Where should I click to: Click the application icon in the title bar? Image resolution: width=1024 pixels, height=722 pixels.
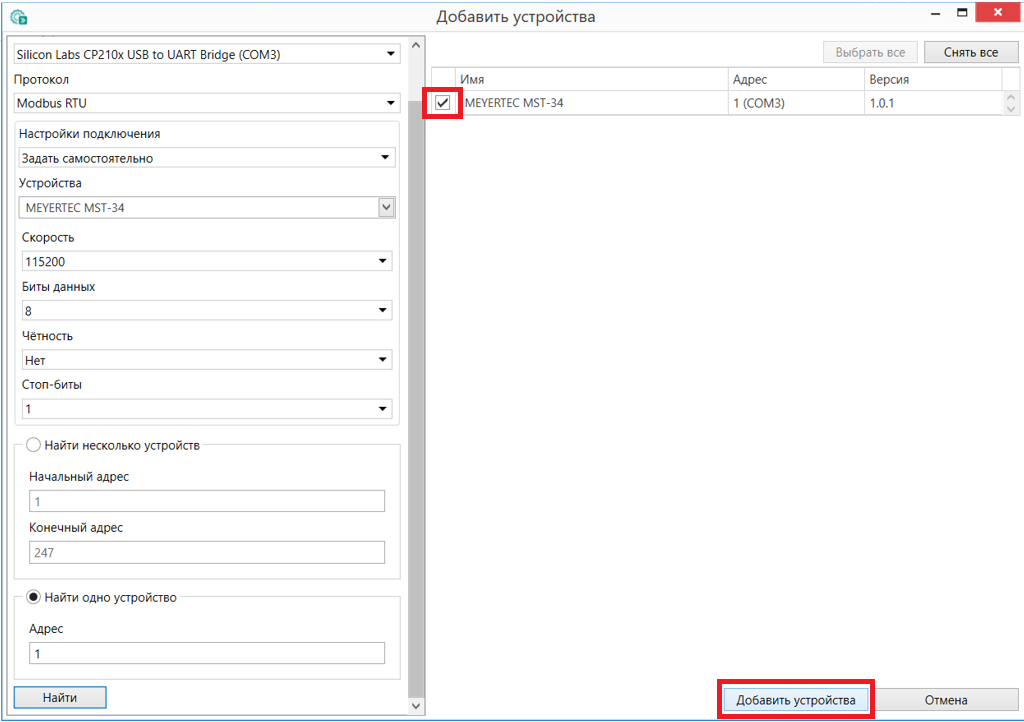[x=18, y=16]
